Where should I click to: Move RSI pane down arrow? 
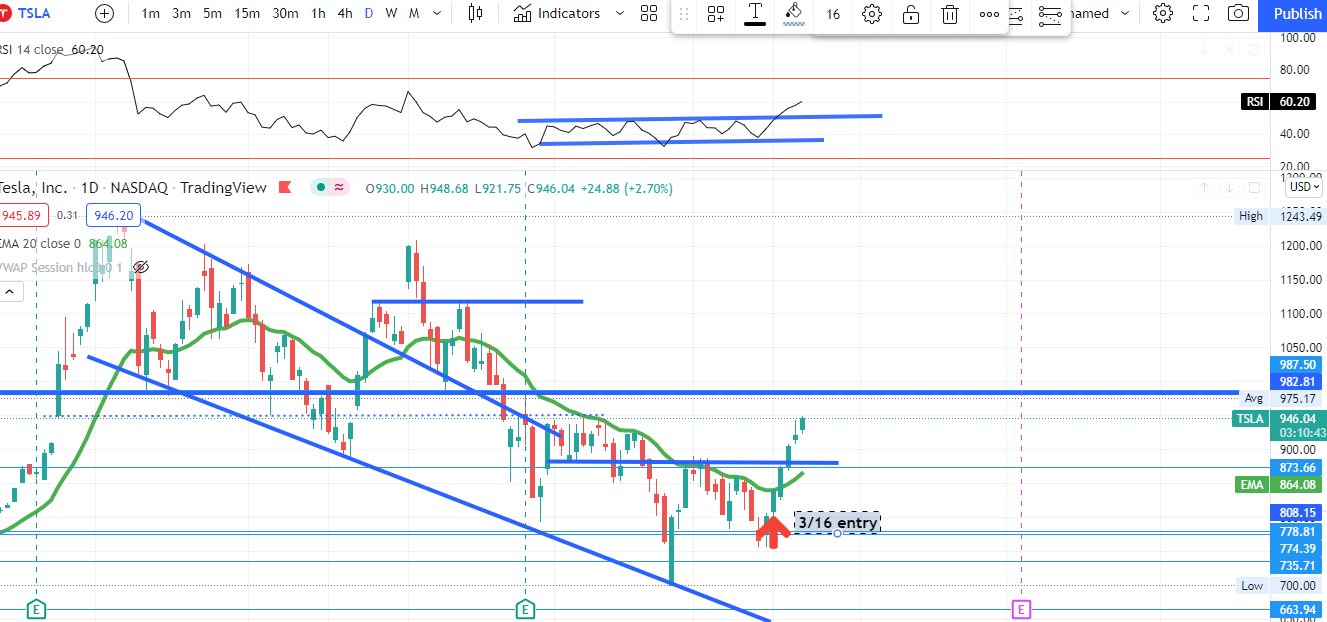click(1206, 48)
